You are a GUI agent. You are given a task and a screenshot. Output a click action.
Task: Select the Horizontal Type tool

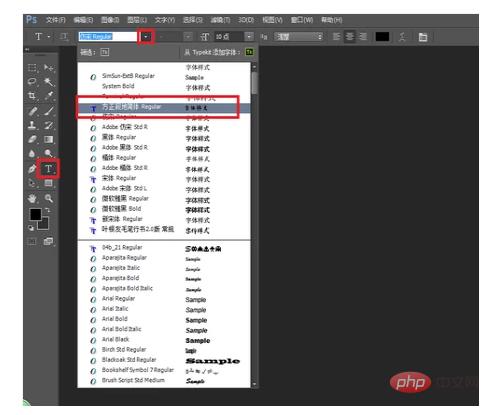49,169
